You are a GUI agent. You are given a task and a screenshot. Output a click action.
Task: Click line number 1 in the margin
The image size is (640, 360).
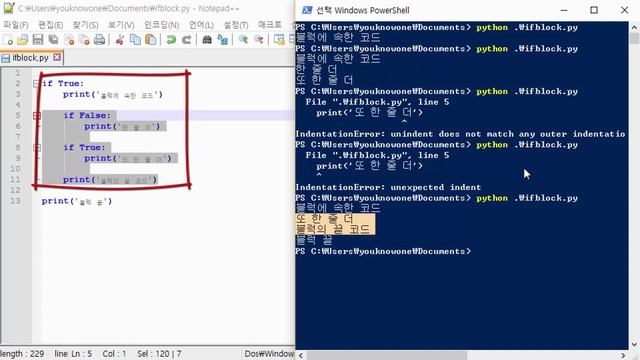click(18, 73)
